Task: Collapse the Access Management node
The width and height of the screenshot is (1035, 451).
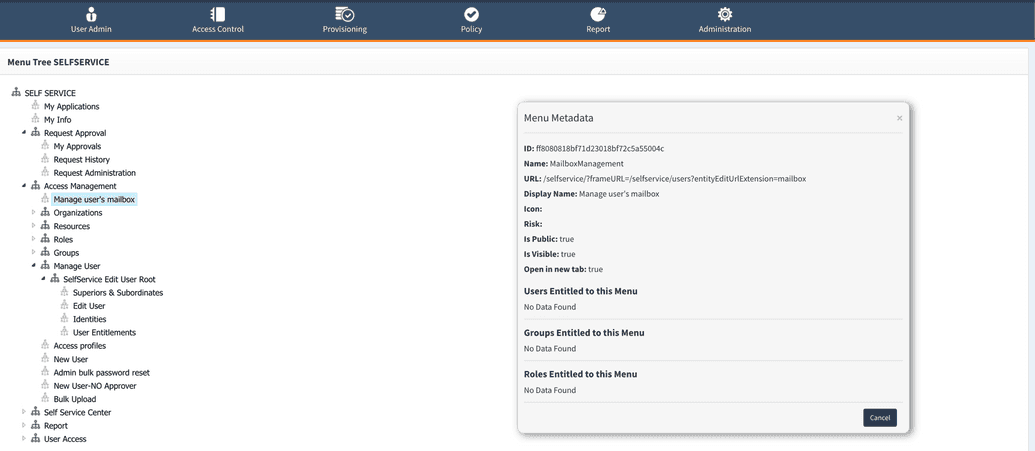Action: 24,186
